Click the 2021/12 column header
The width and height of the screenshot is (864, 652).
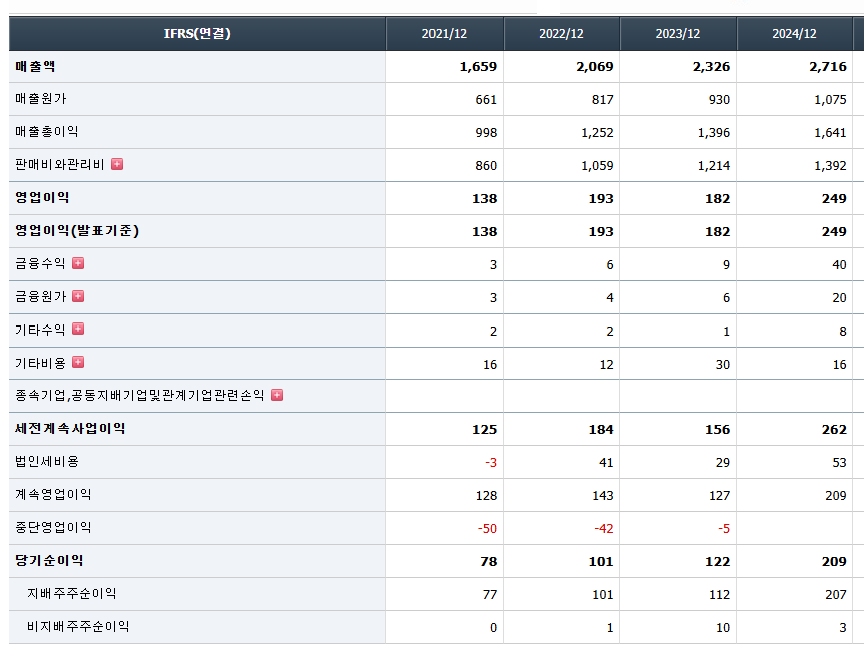[x=444, y=34]
